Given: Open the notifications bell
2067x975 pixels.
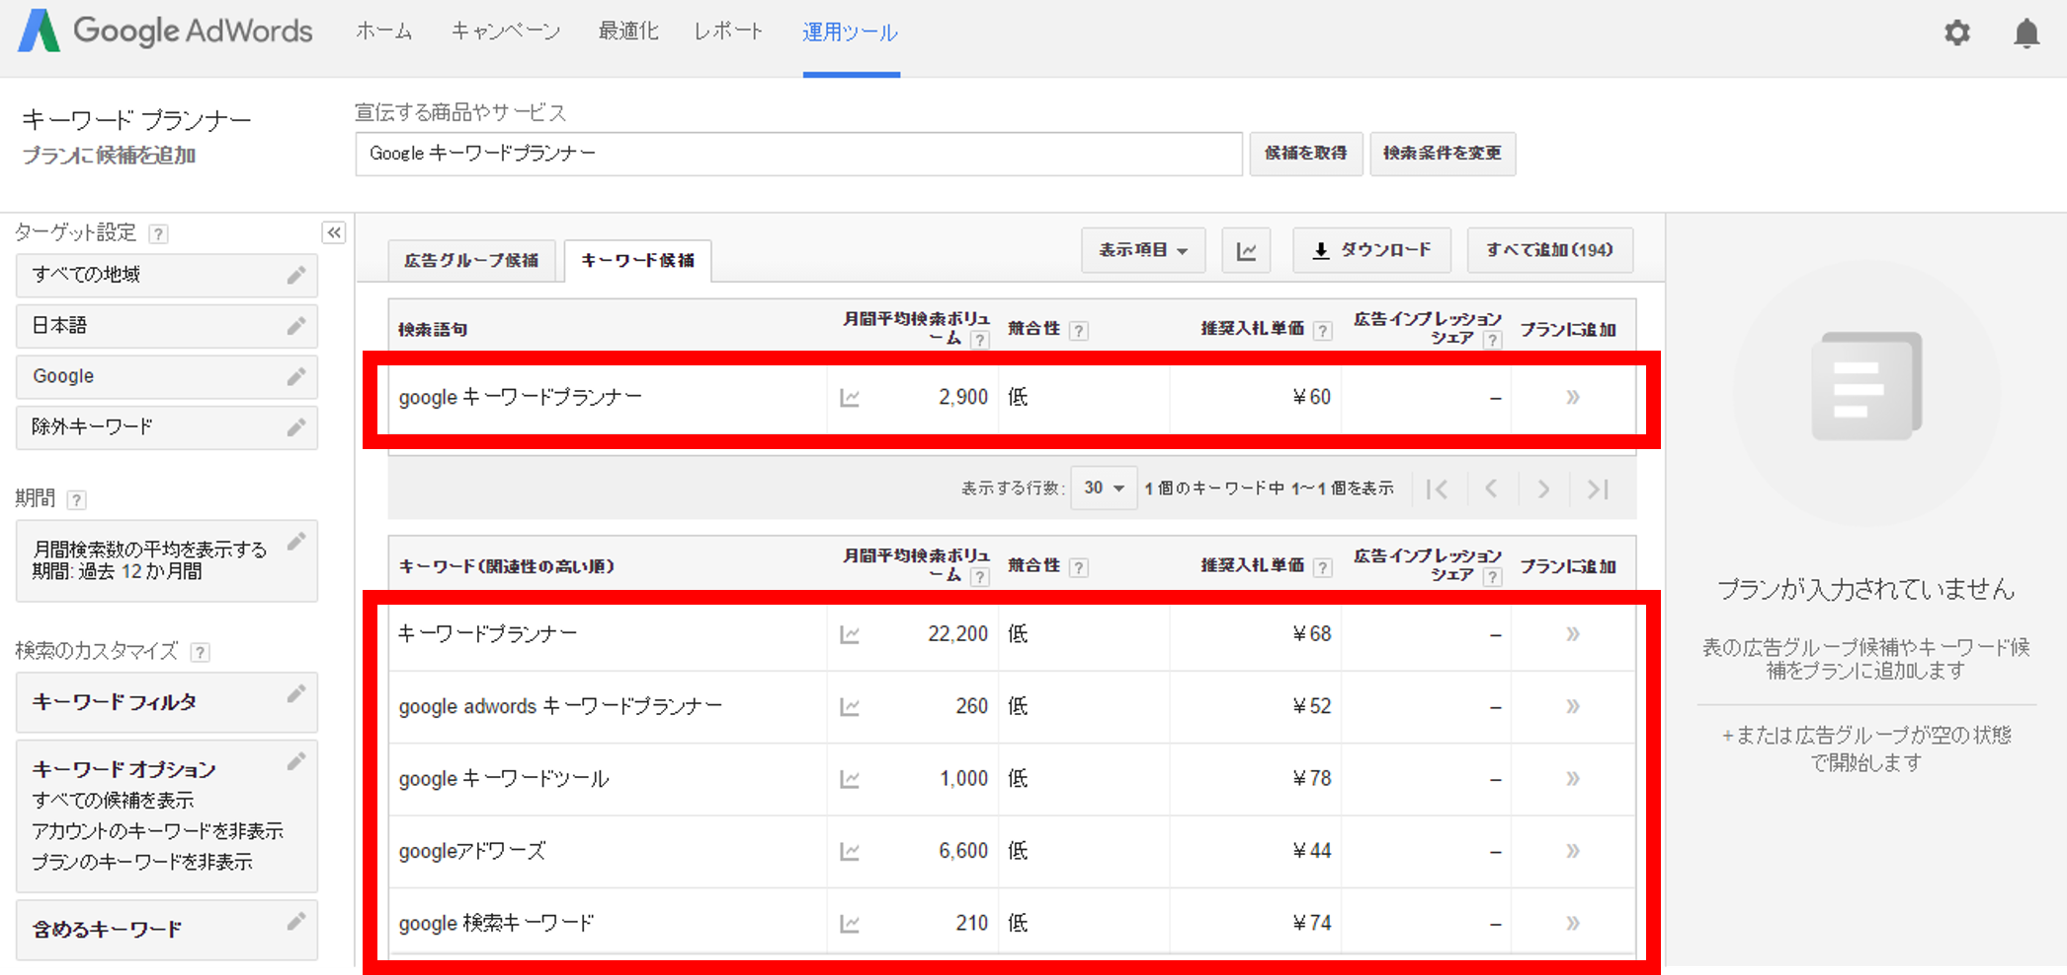Looking at the screenshot, I should [2026, 32].
